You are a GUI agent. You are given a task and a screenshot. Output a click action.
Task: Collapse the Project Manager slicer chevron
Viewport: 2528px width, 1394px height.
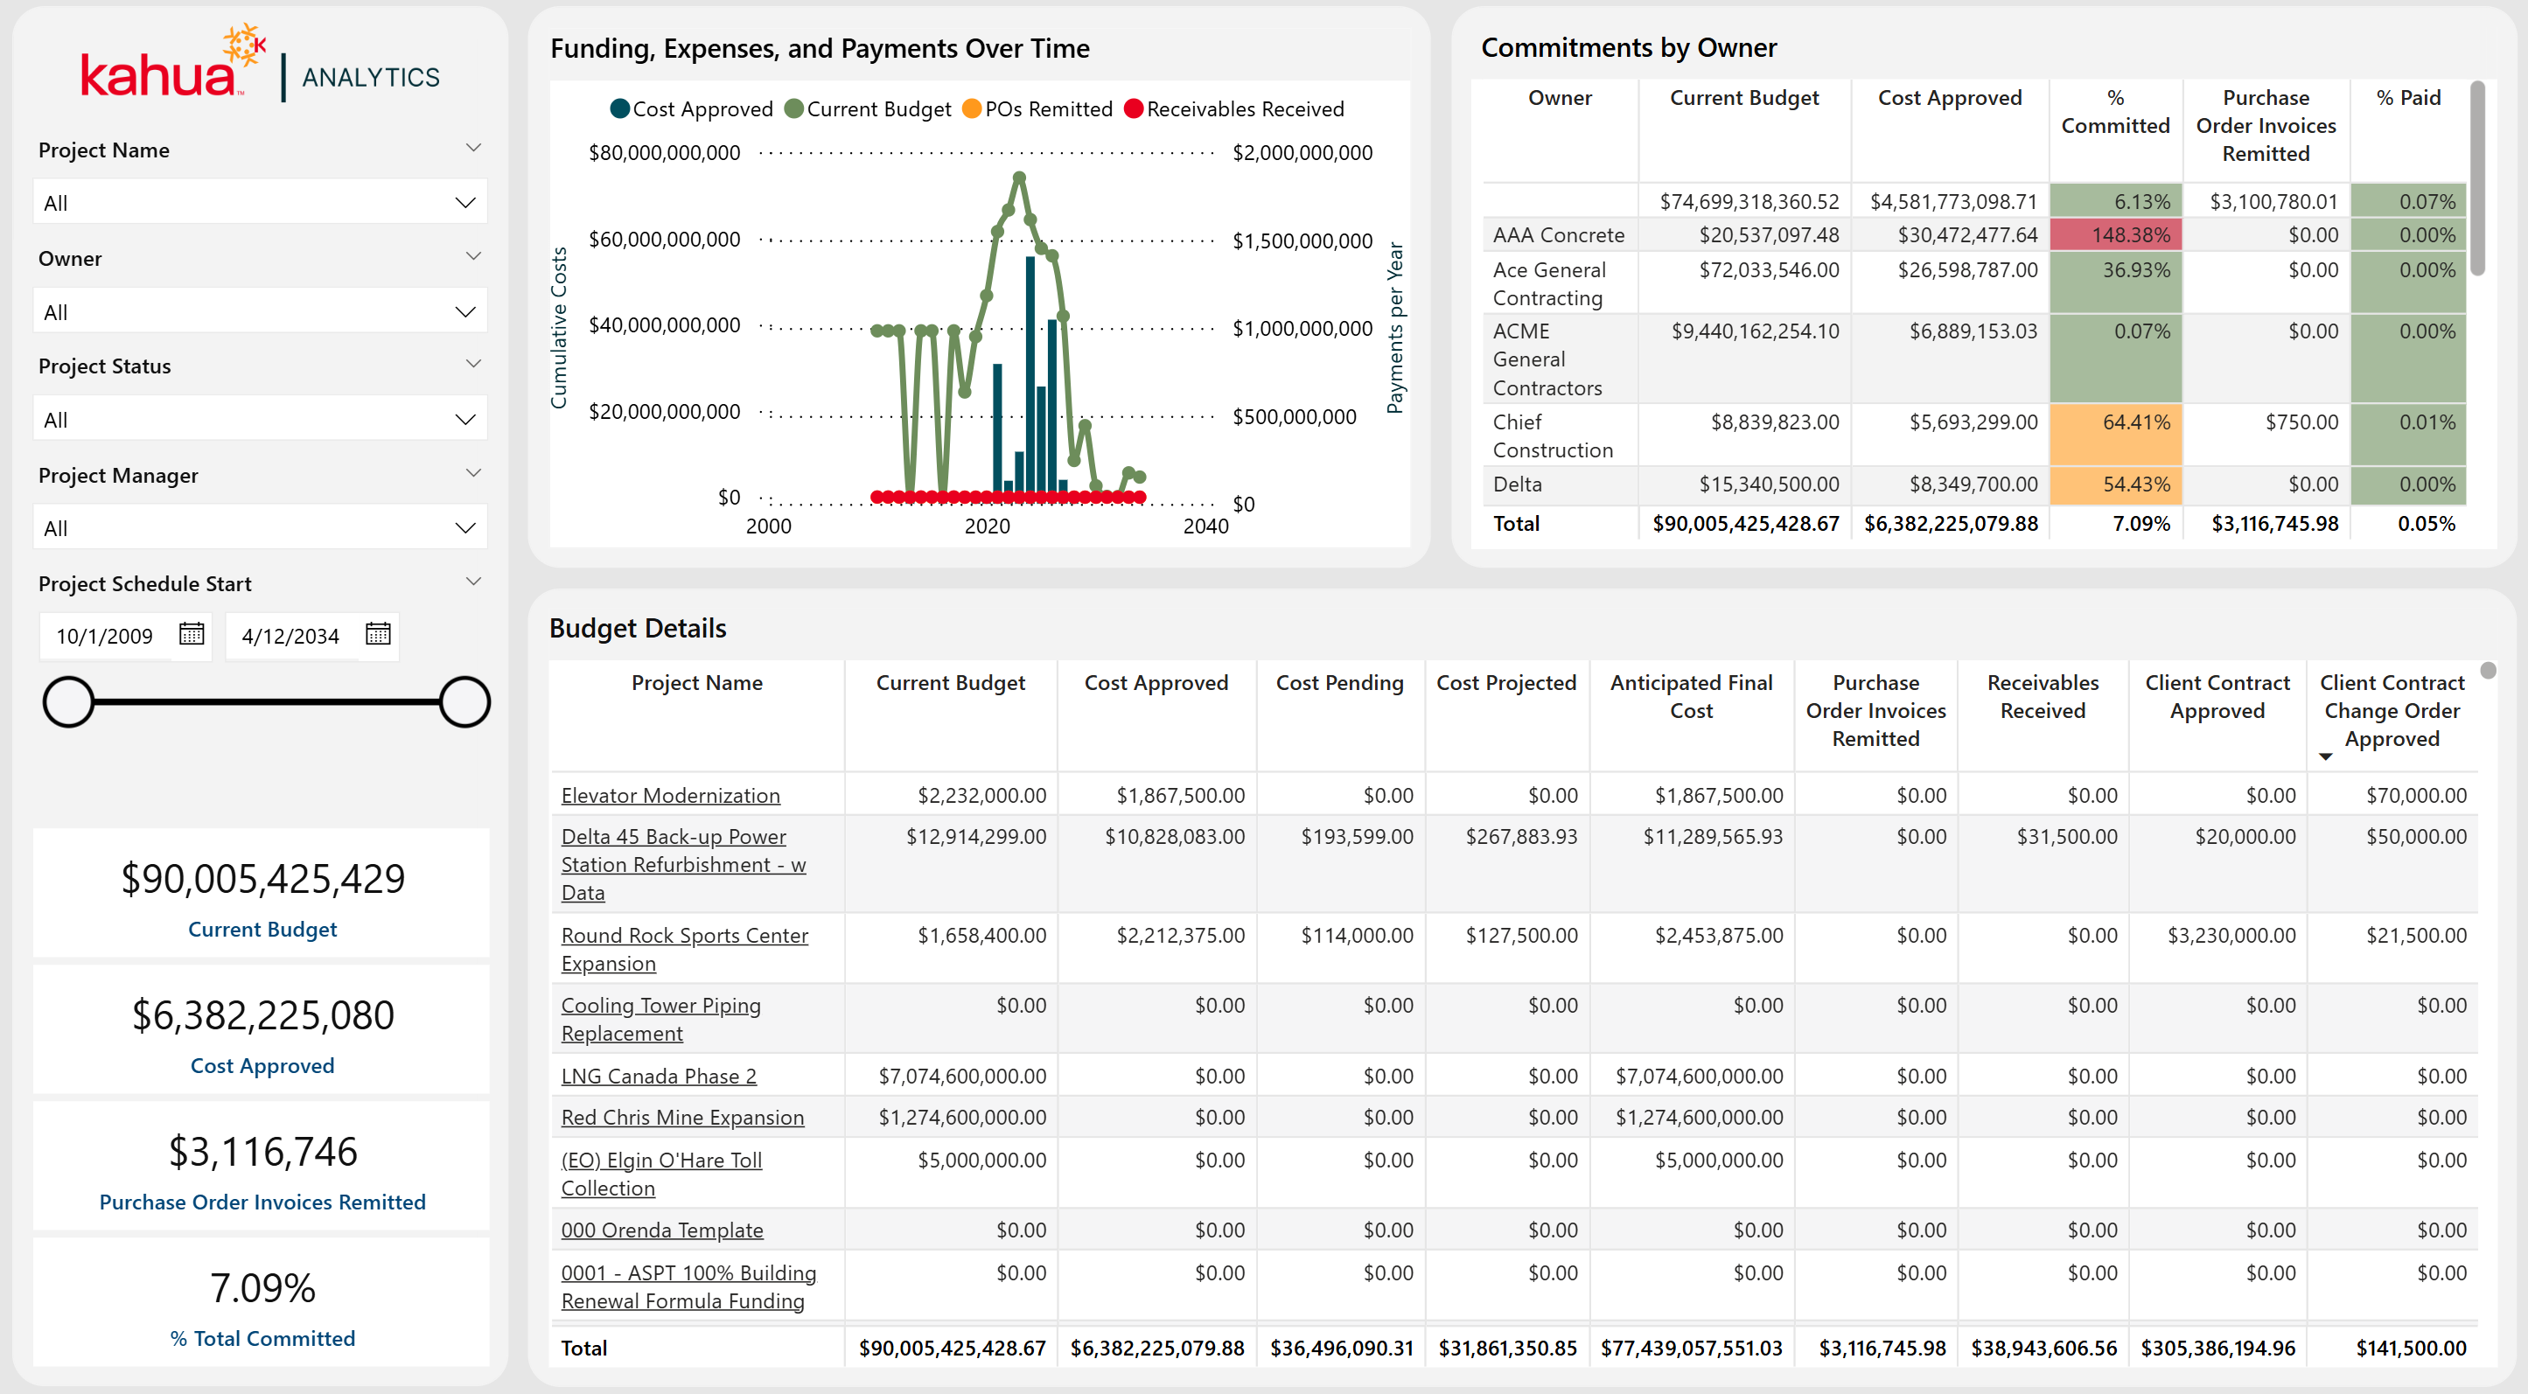point(473,473)
